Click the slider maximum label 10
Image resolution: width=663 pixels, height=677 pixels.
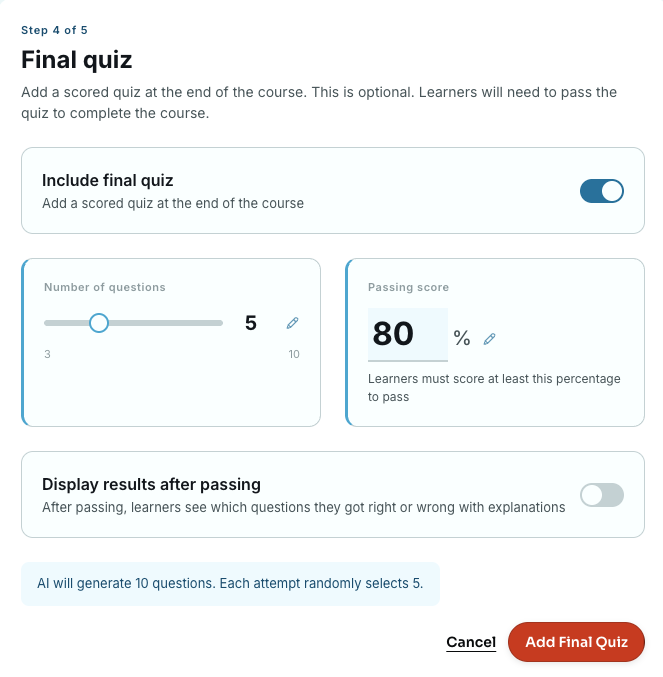tap(294, 354)
